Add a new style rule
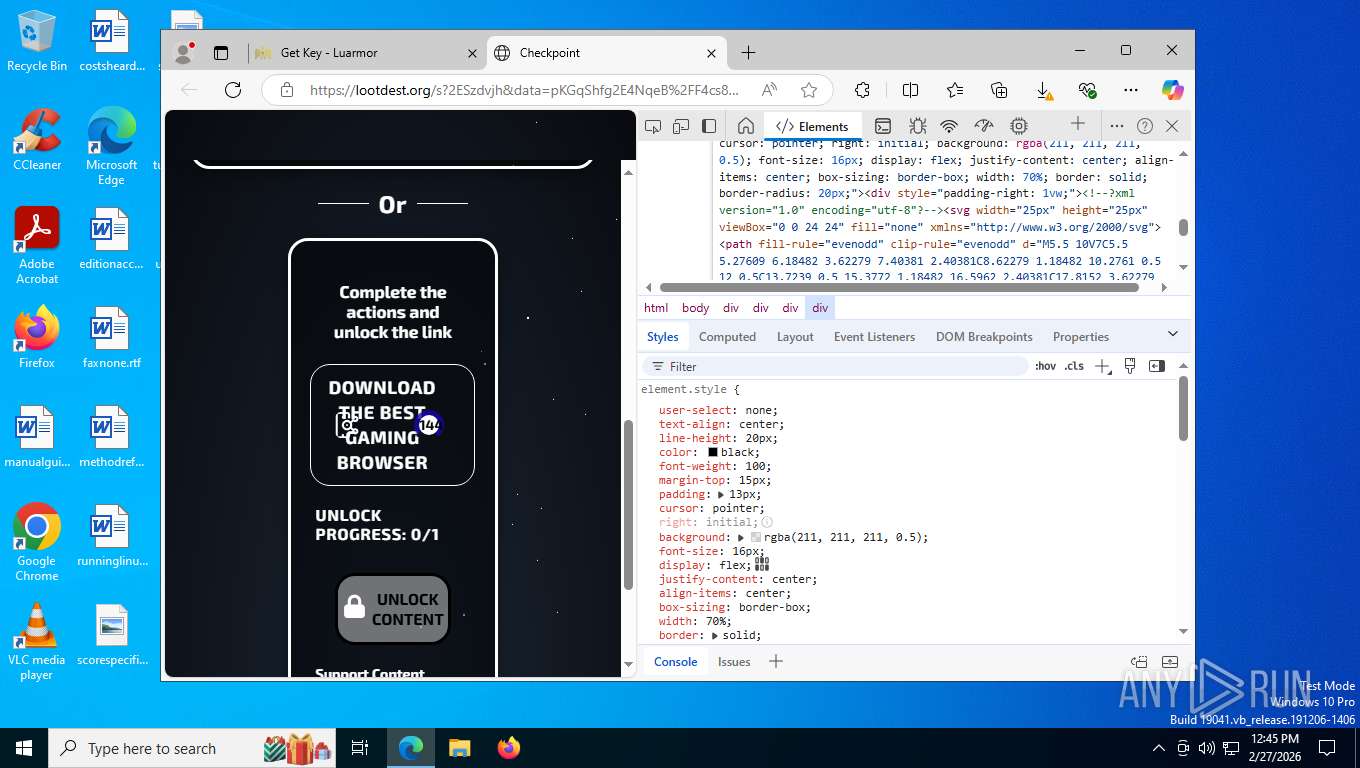Viewport: 1360px width, 768px height. tap(1102, 366)
